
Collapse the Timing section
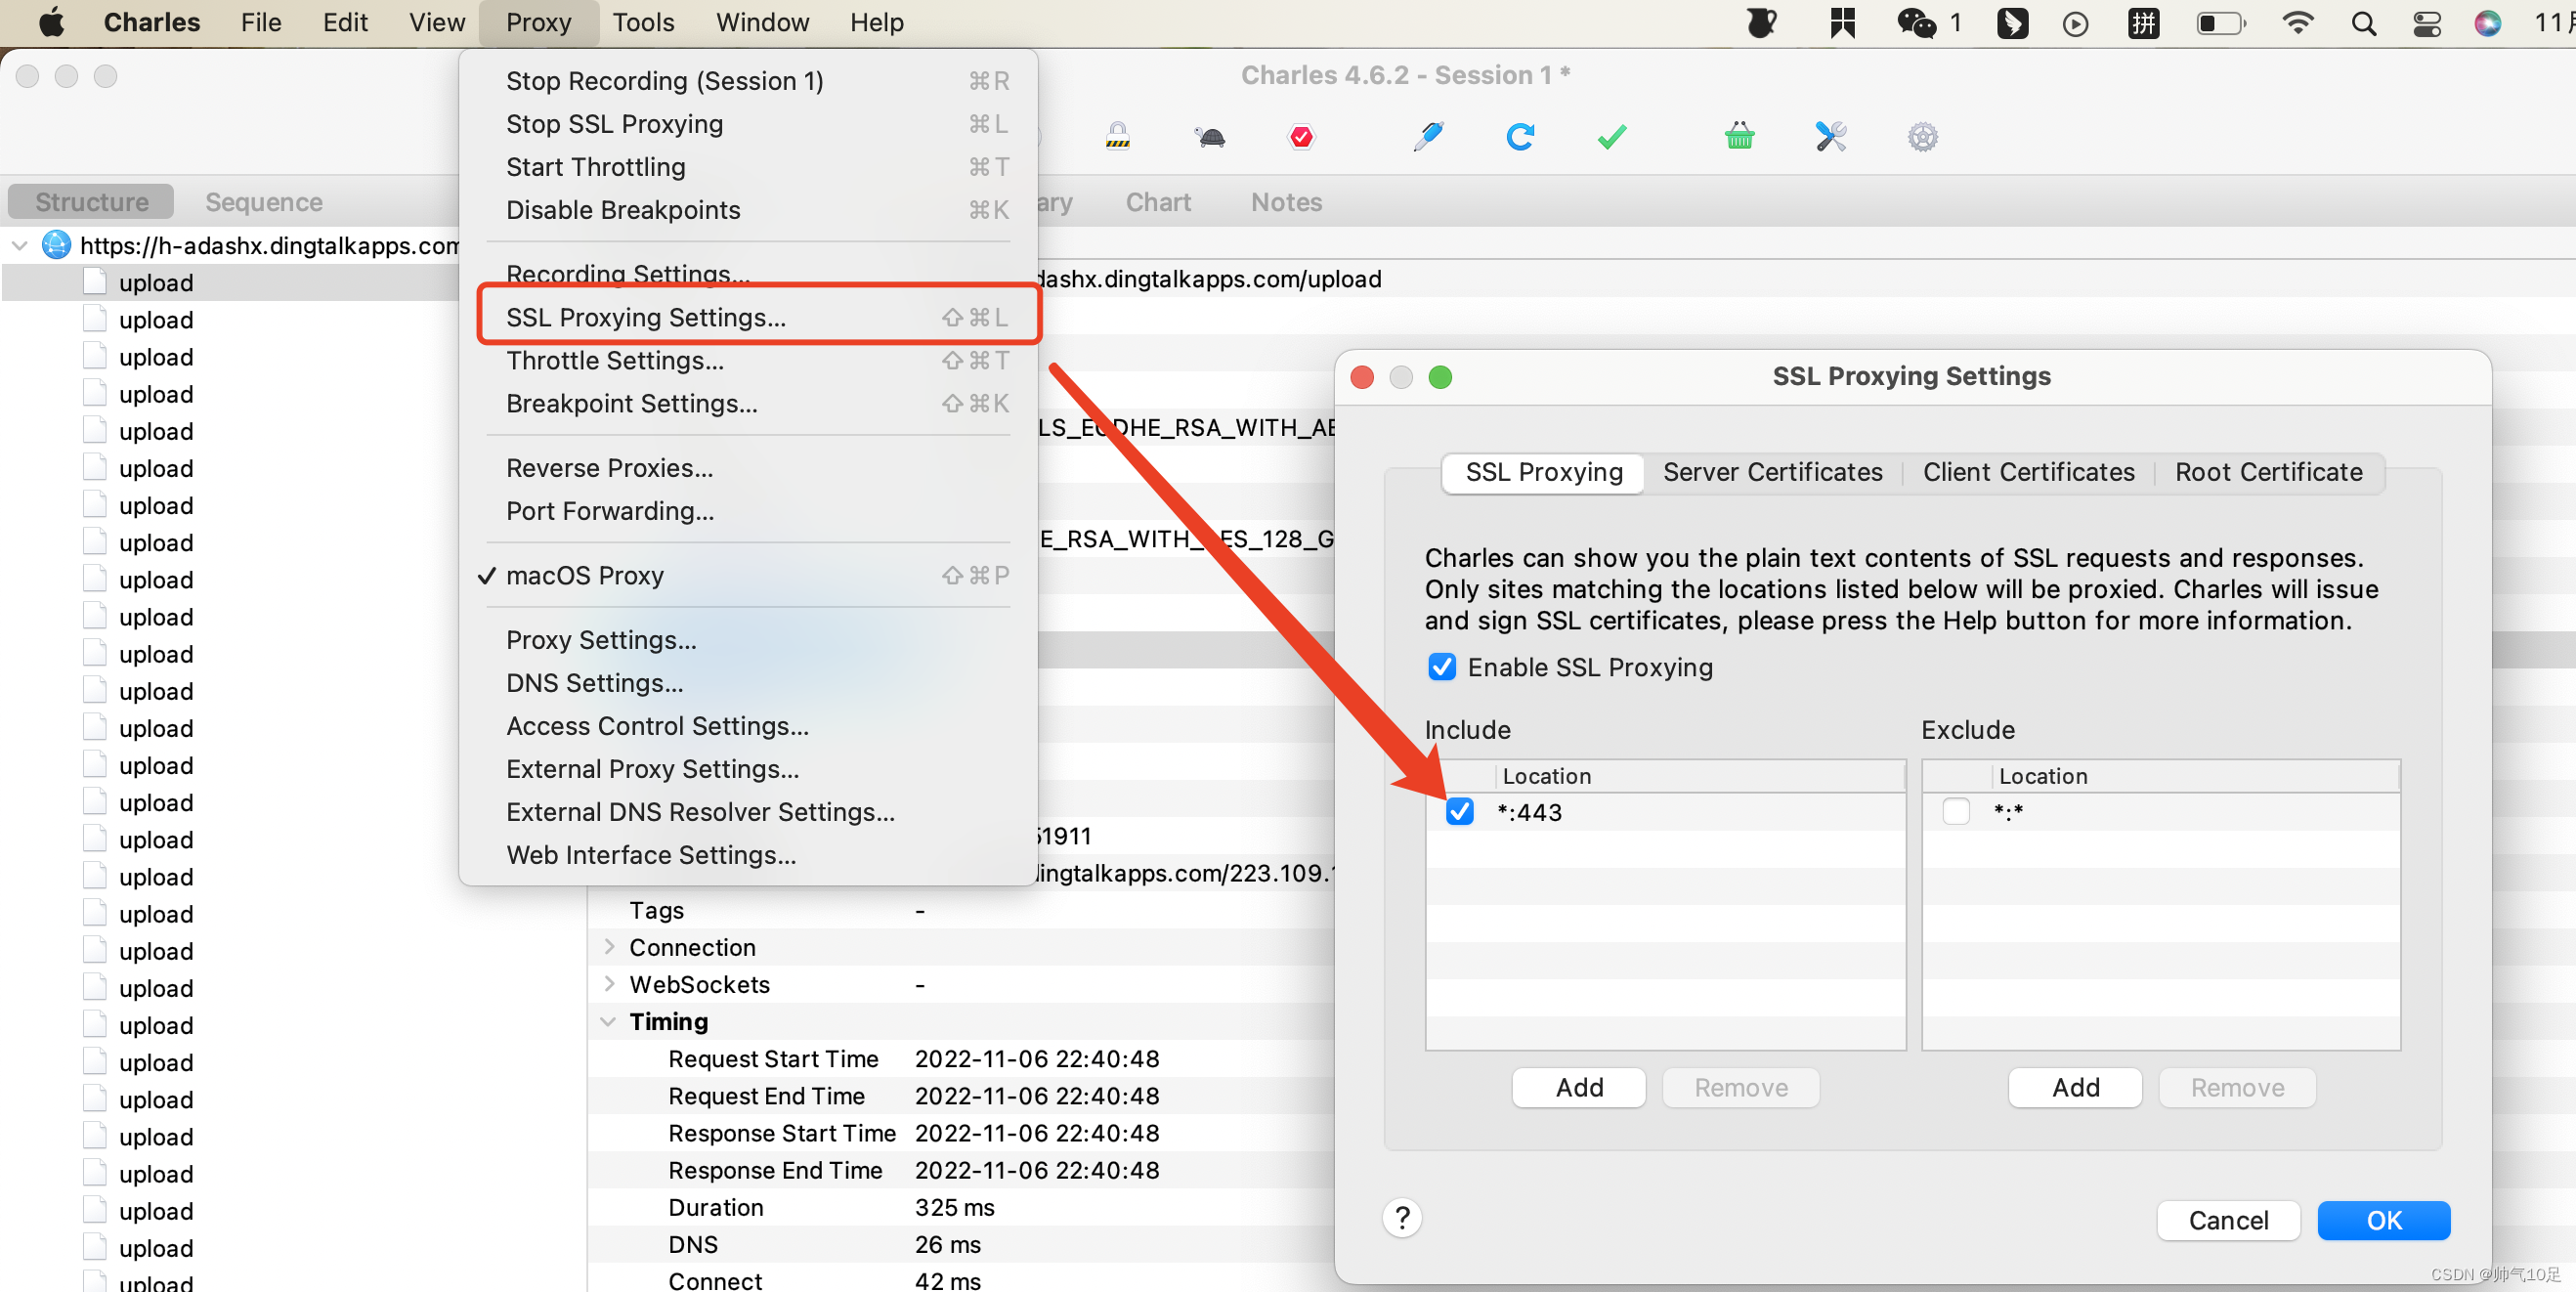(609, 1021)
